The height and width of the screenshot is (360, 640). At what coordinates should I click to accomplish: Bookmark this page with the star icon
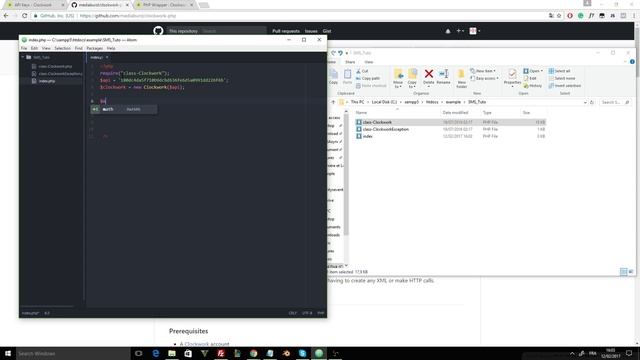pyautogui.click(x=560, y=16)
